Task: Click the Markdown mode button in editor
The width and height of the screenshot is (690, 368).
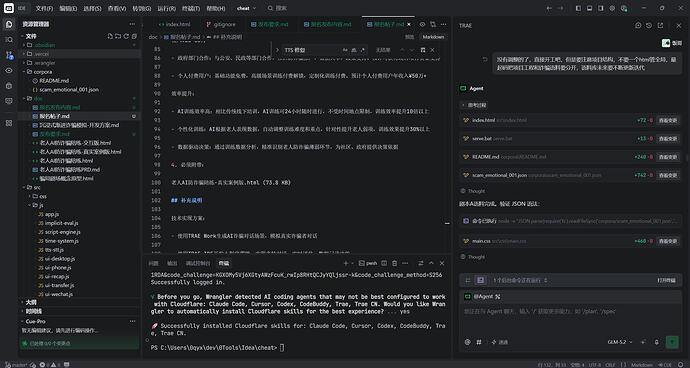Action: pos(432,37)
